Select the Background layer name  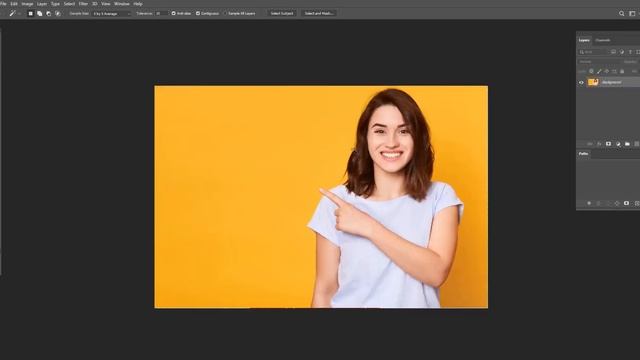[611, 82]
